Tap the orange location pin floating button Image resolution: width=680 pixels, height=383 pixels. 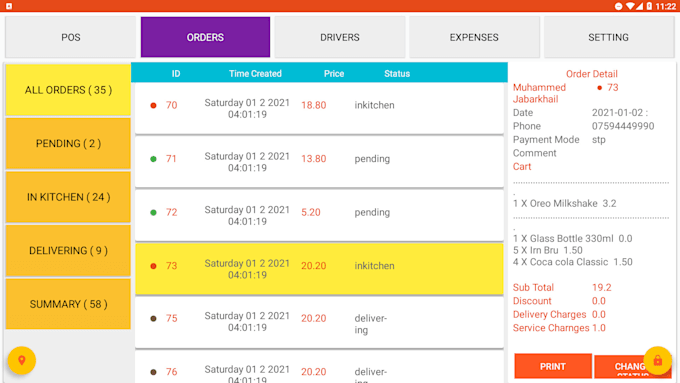coord(21,360)
